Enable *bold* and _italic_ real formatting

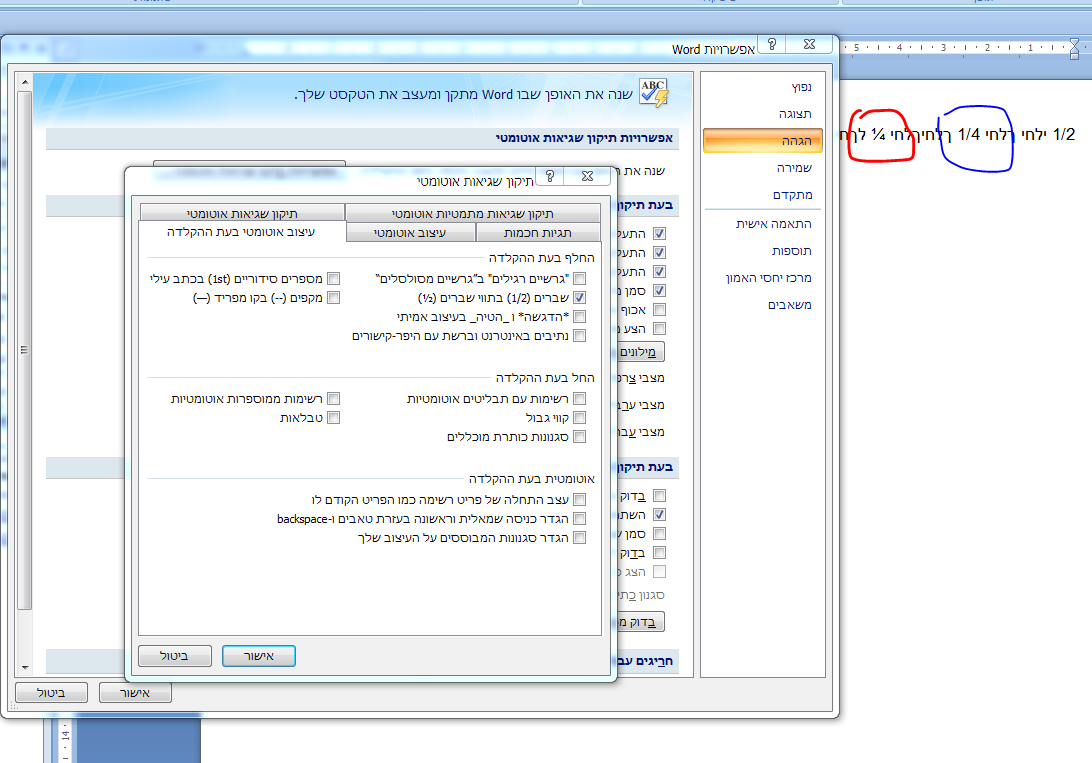click(x=579, y=317)
